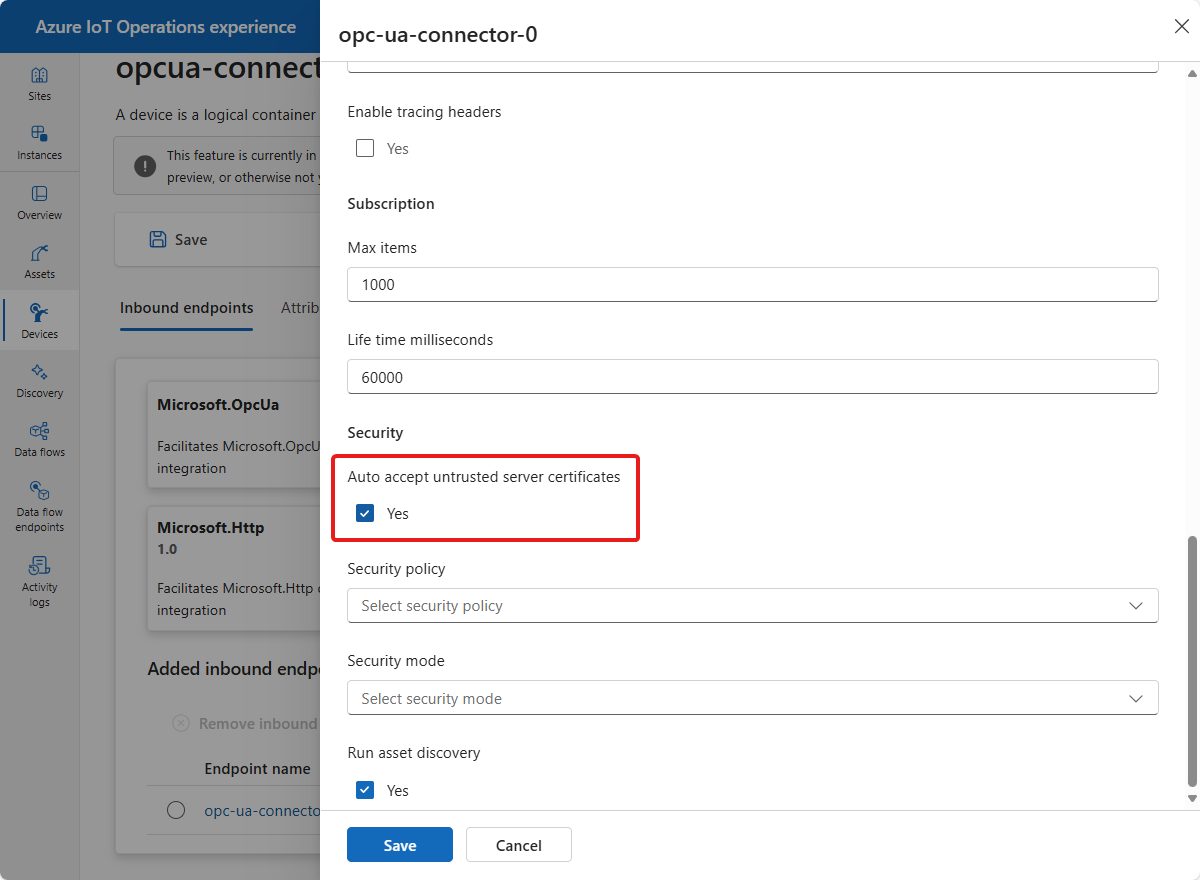Navigate to Assets using the sidebar icon
Viewport: 1200px width, 880px height.
coord(39,261)
